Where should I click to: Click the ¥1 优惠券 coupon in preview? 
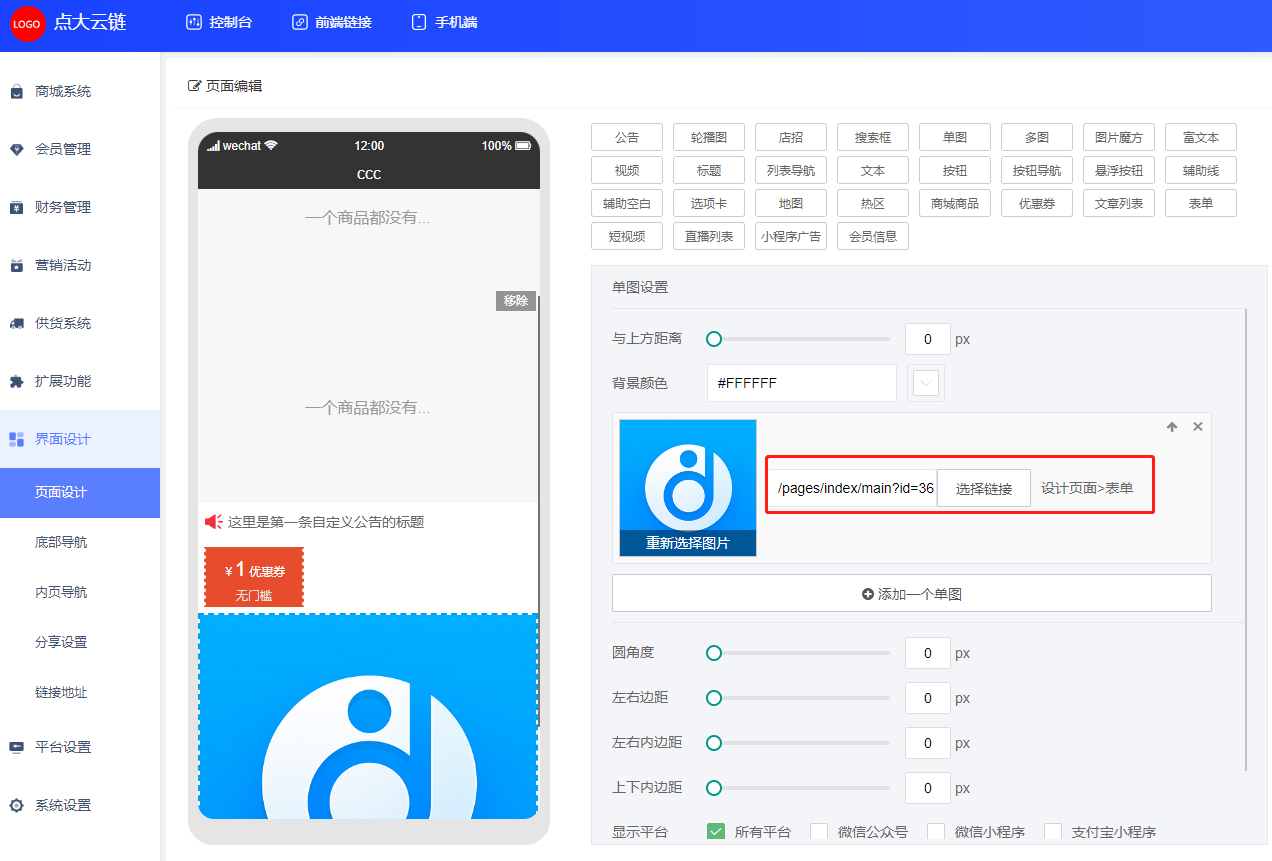pos(254,577)
